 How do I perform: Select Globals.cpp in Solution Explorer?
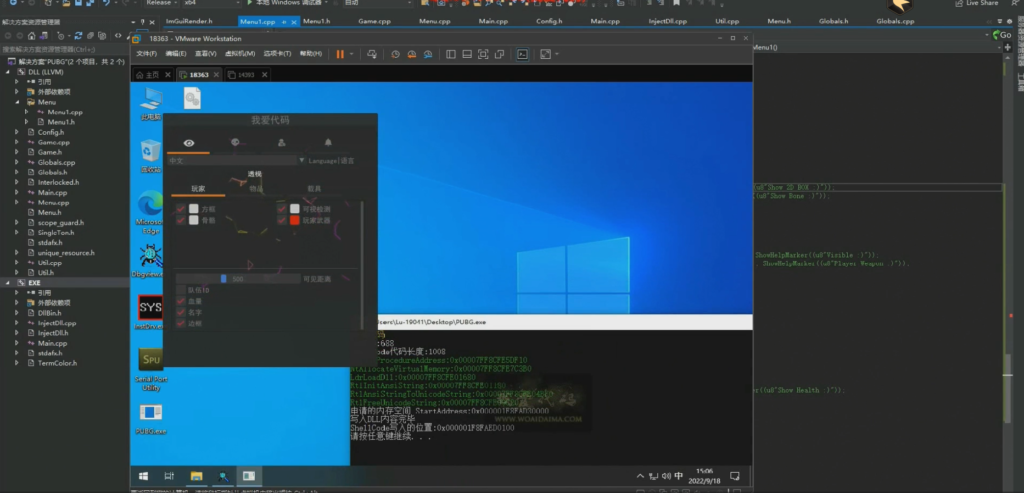coord(56,162)
